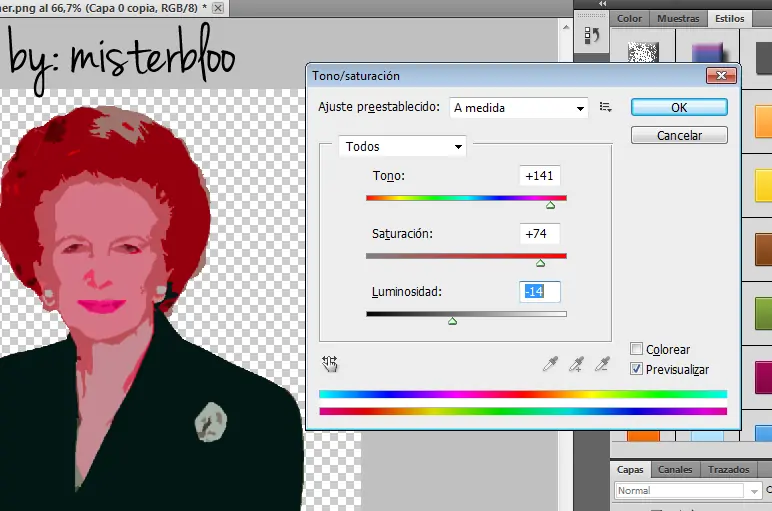This screenshot has height=511, width=772.
Task: Click the Saturación value field
Action: (540, 233)
